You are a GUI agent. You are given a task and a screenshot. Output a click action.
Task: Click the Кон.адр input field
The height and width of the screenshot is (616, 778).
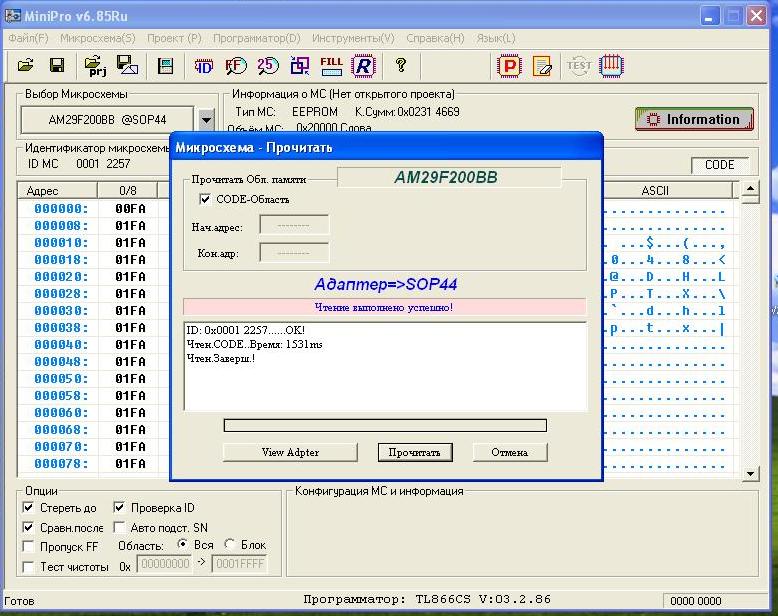[x=294, y=252]
